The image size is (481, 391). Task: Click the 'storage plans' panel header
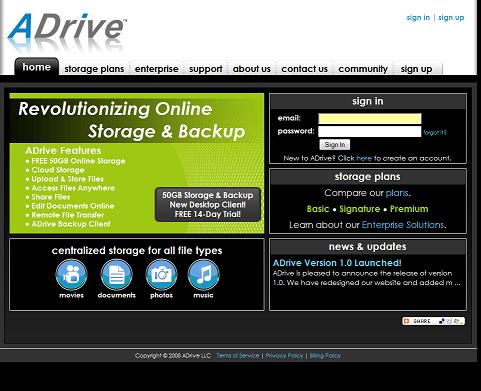tap(368, 177)
